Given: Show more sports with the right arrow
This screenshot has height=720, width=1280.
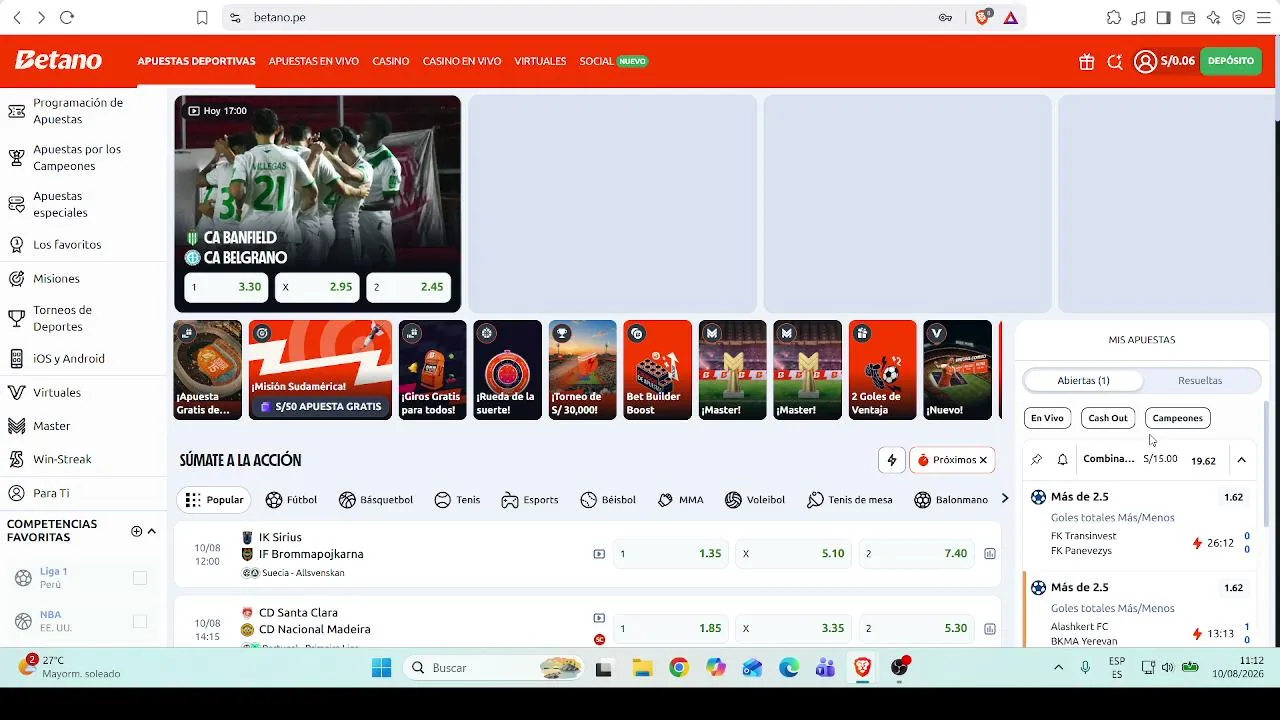Looking at the screenshot, I should pyautogui.click(x=1005, y=499).
